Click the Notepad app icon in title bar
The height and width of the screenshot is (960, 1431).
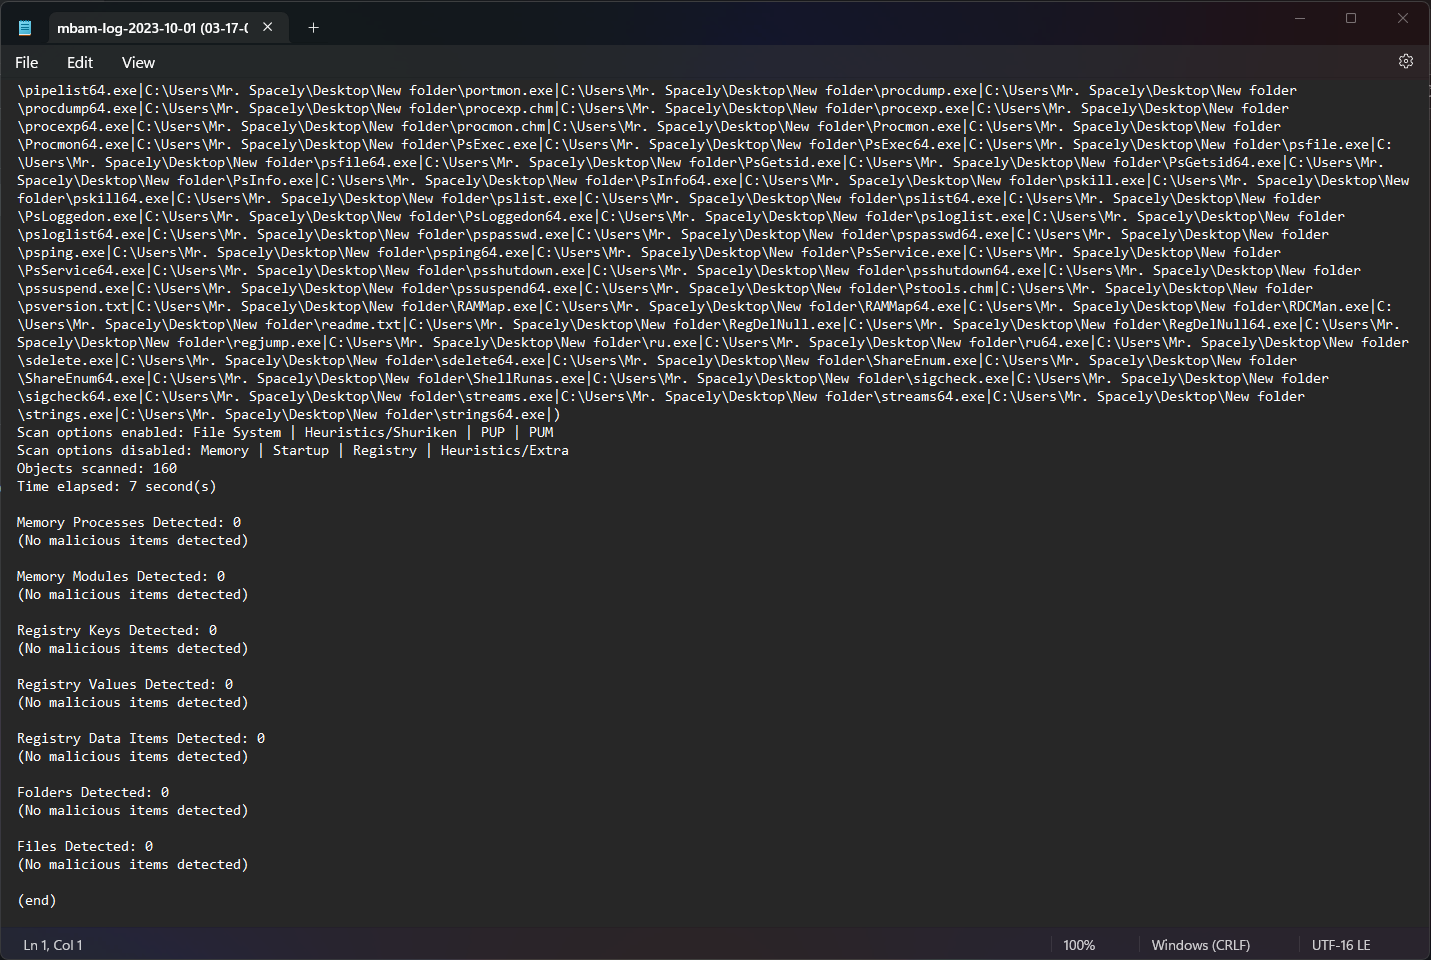tap(25, 28)
